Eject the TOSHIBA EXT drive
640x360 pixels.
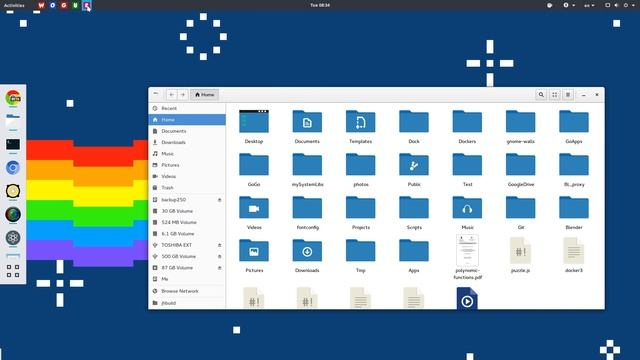[219, 245]
